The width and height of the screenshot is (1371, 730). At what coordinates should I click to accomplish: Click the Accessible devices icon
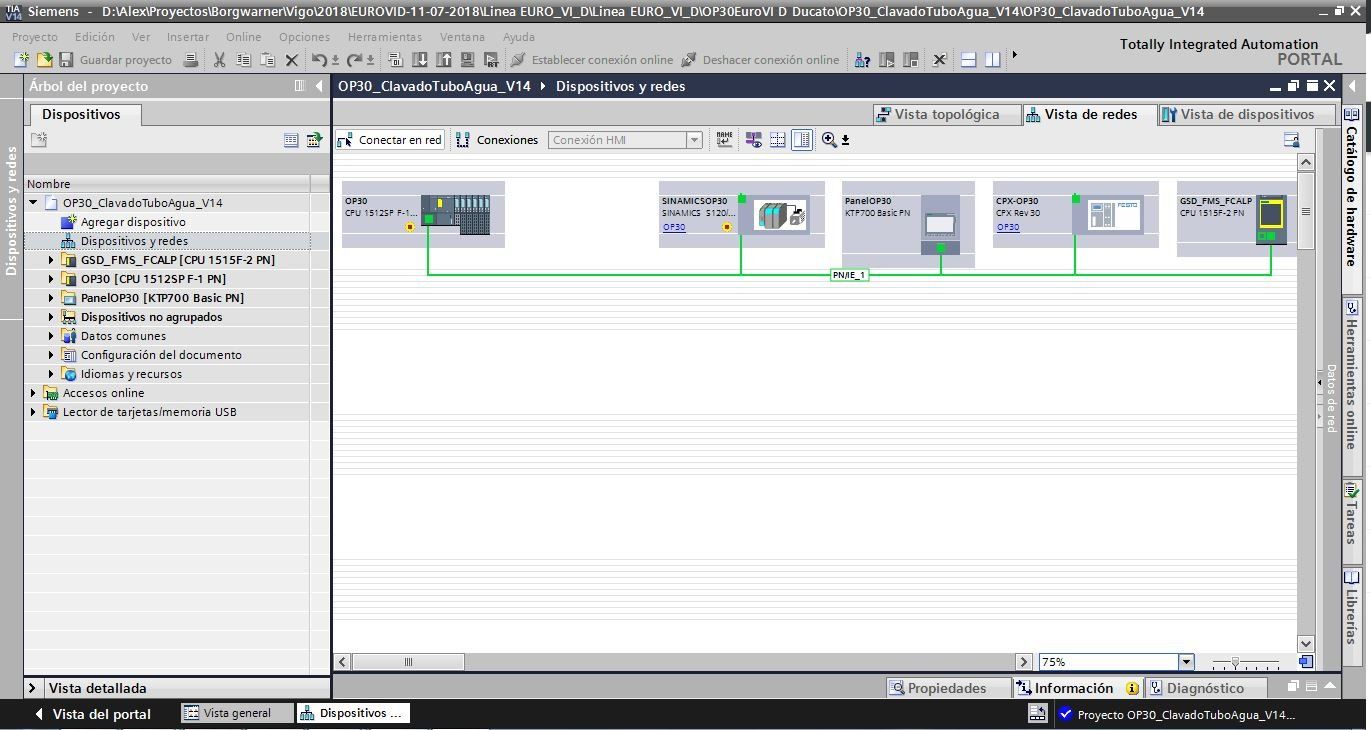pos(862,60)
